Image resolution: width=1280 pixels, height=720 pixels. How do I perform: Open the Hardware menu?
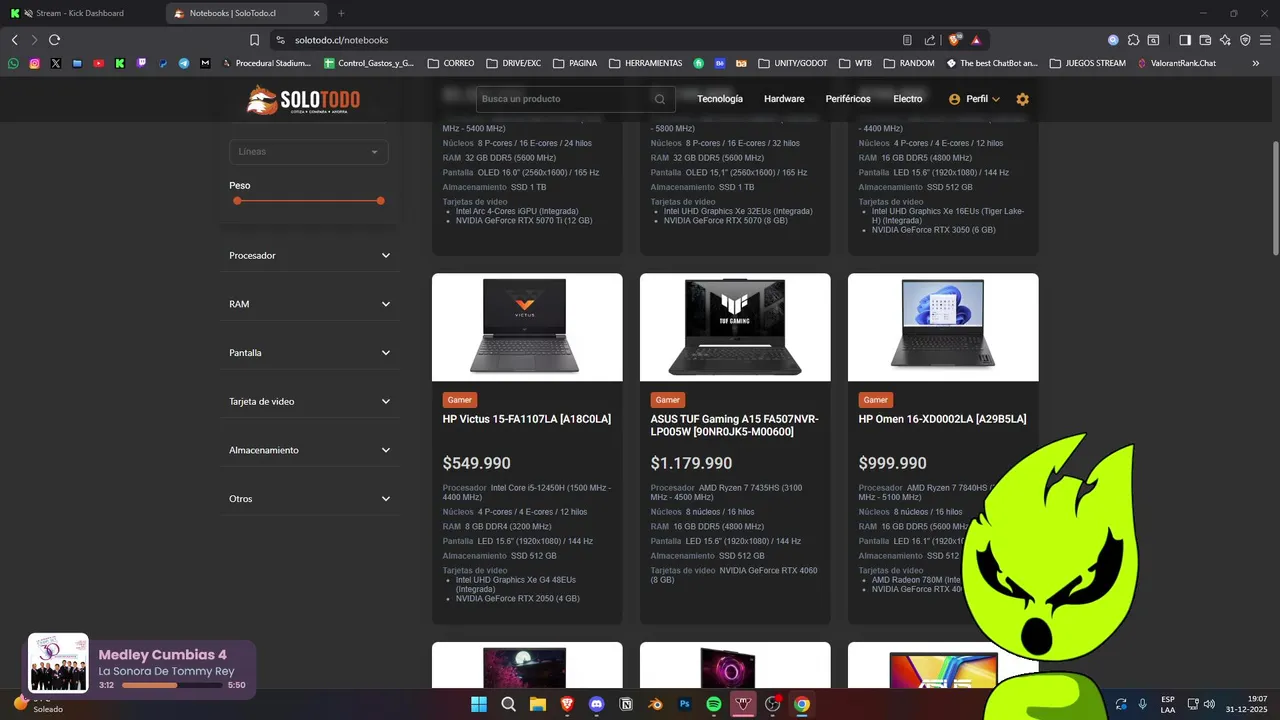click(784, 99)
